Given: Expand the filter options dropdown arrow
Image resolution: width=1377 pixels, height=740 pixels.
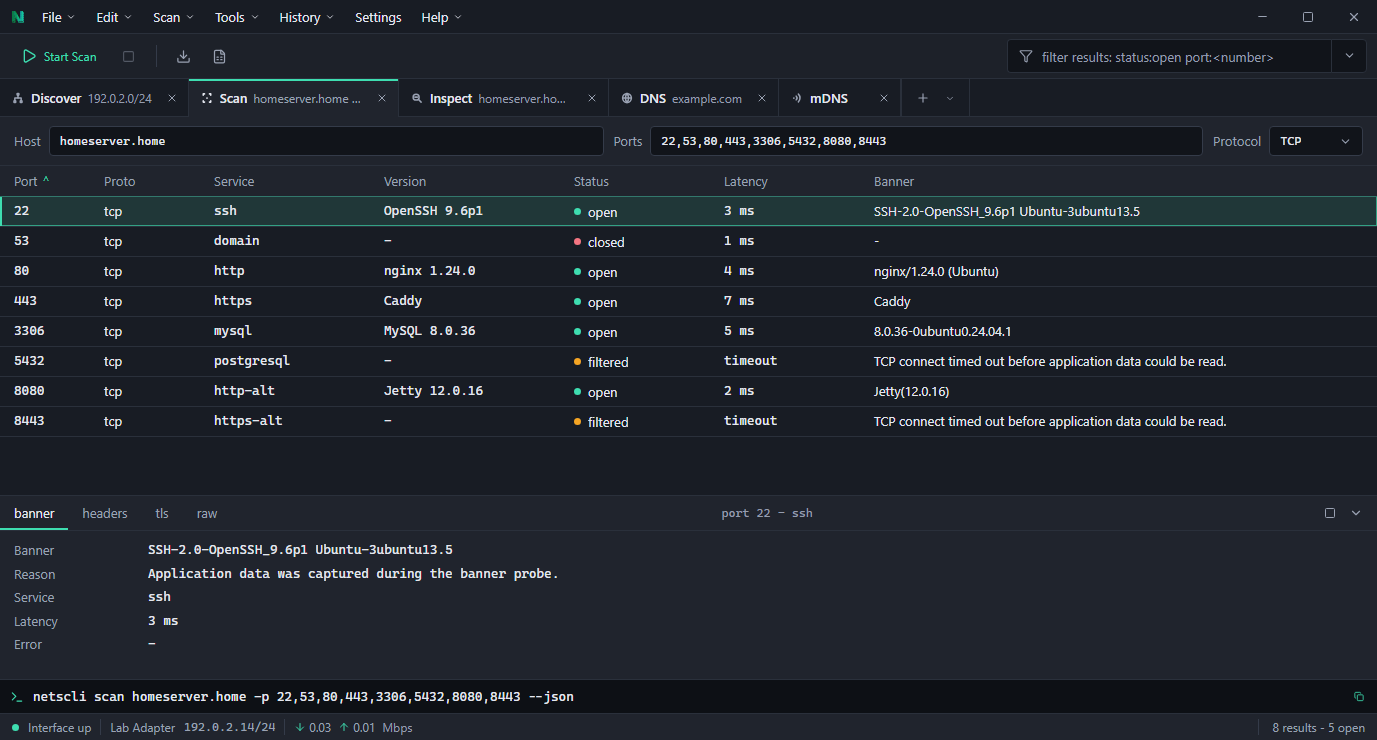Looking at the screenshot, I should tap(1349, 57).
